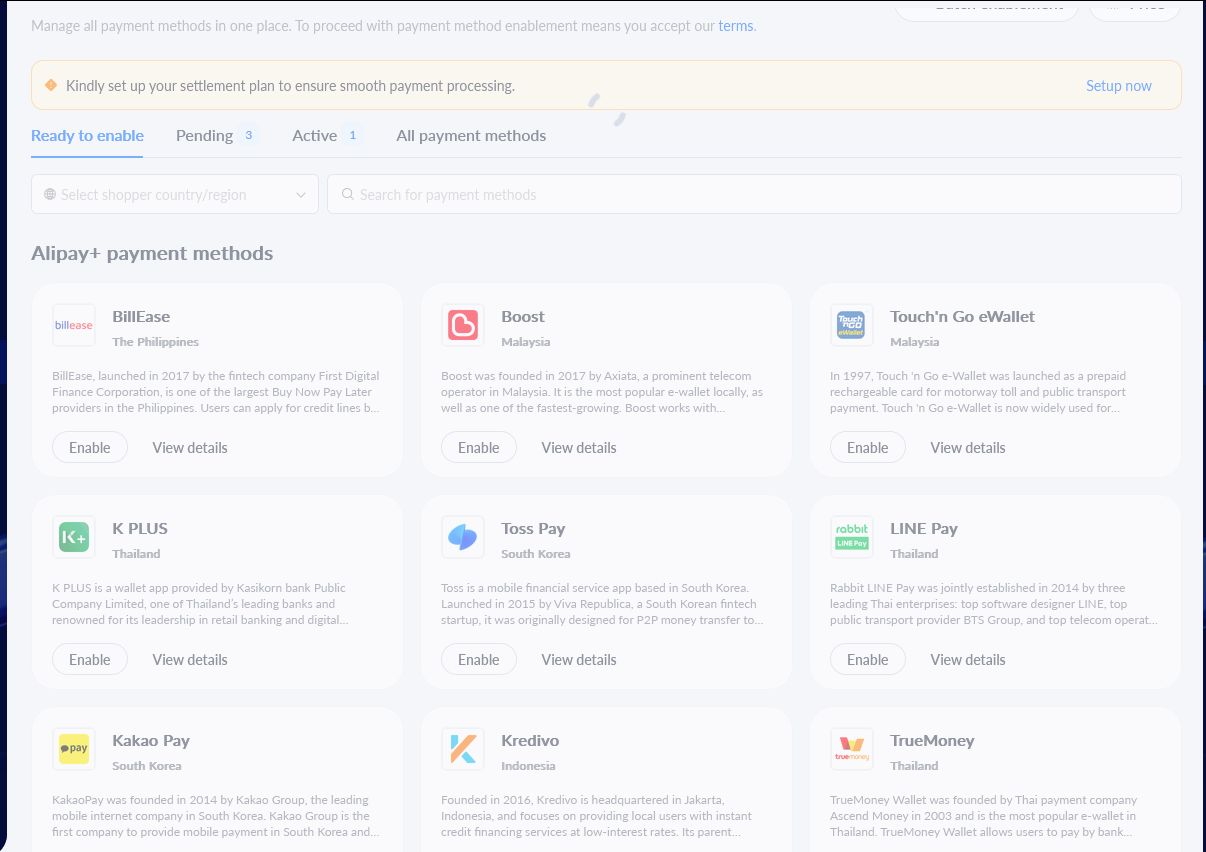Click the Toss Pay blue logo

(x=463, y=537)
